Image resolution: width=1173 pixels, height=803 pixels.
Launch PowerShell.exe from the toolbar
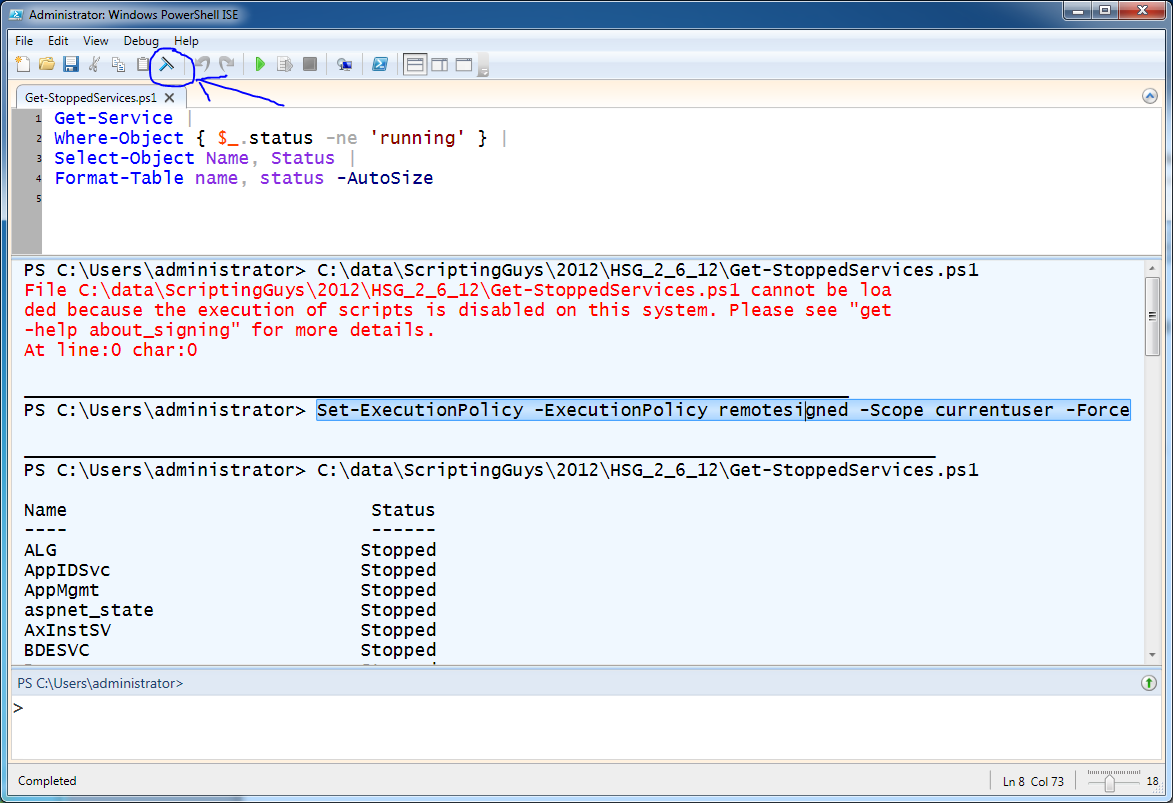click(x=381, y=63)
